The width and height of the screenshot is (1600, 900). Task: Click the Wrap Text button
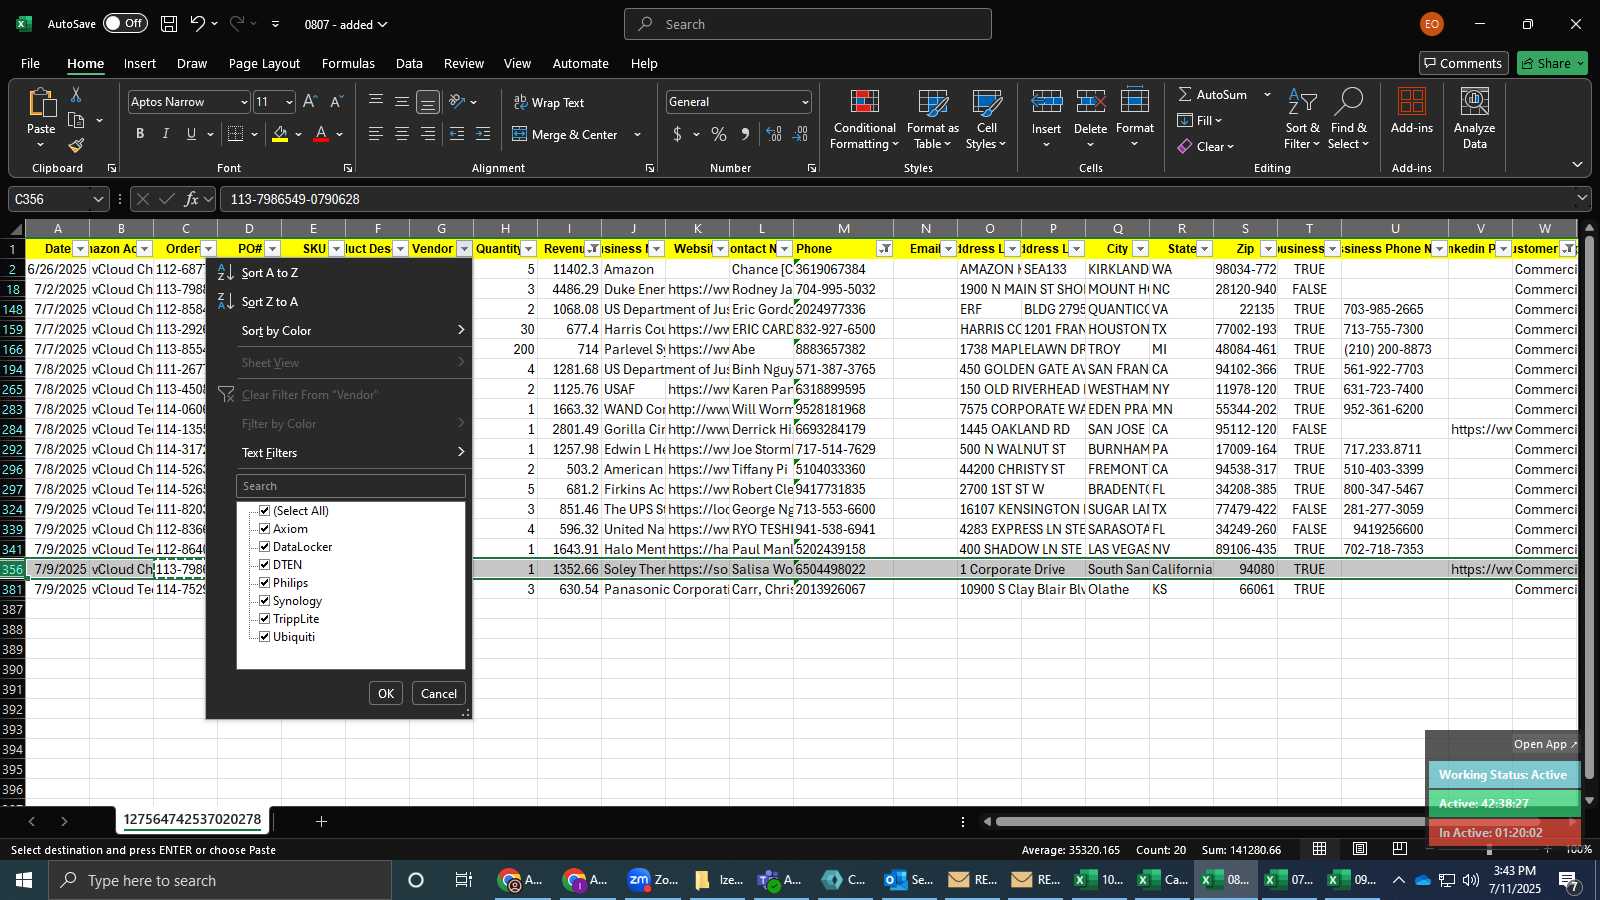(549, 102)
